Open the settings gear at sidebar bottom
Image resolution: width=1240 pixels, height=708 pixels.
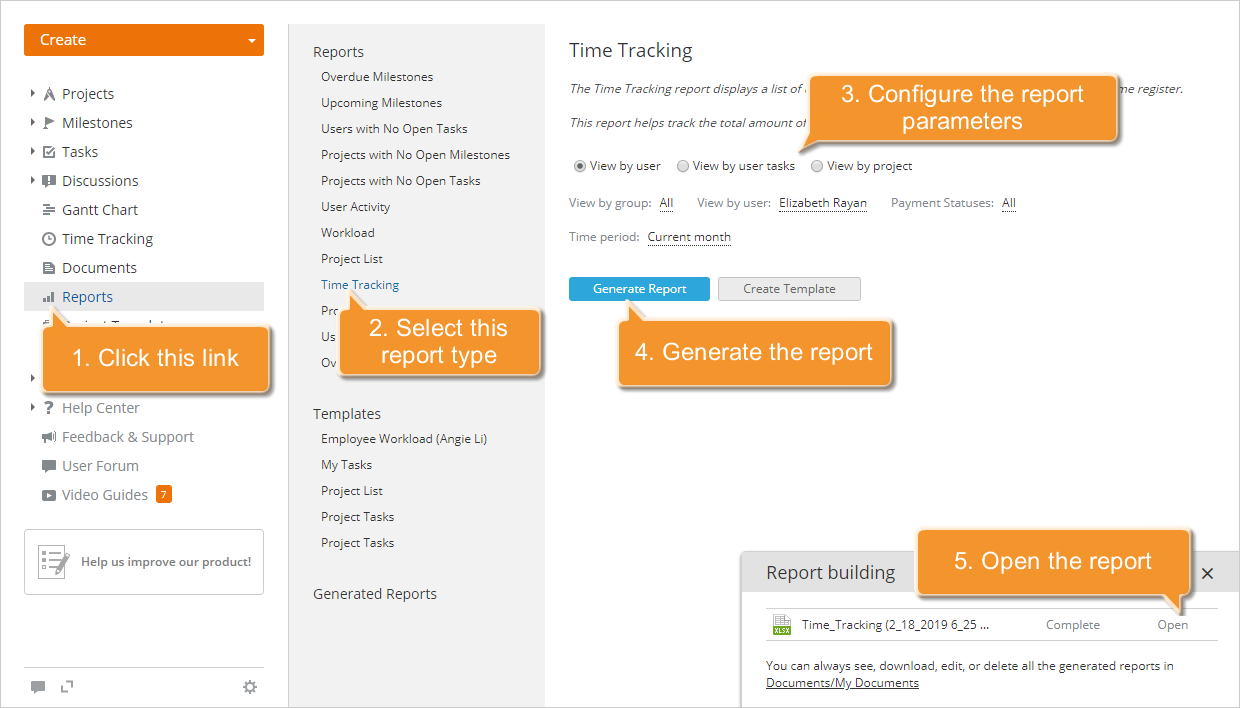click(249, 687)
